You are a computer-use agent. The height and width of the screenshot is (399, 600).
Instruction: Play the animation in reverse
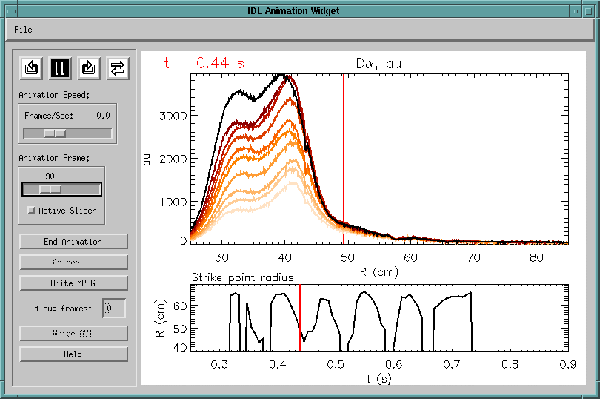tap(31, 68)
